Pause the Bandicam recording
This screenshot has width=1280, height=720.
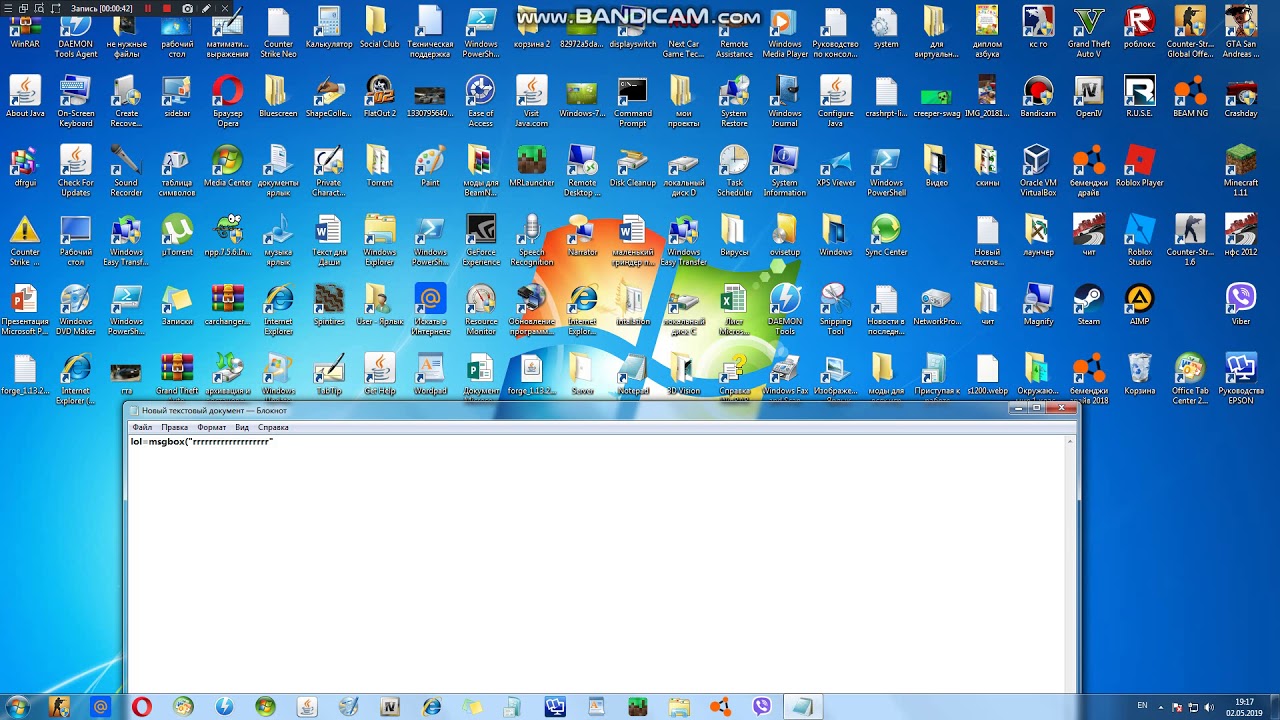tap(148, 8)
